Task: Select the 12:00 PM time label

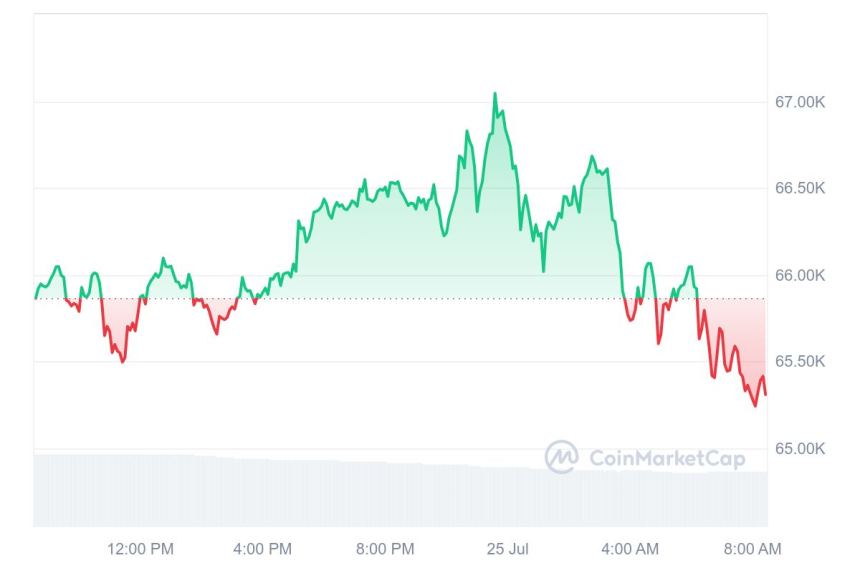Action: coord(141,548)
